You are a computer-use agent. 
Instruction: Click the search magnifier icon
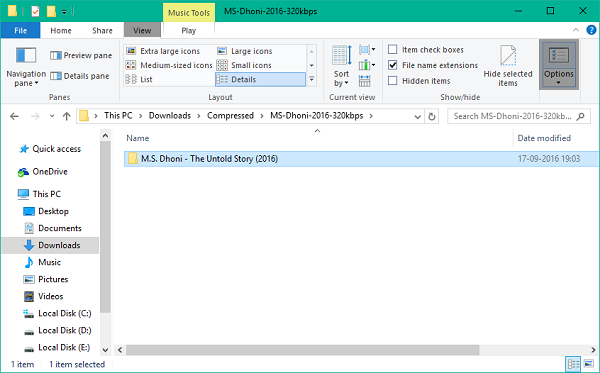pos(580,116)
